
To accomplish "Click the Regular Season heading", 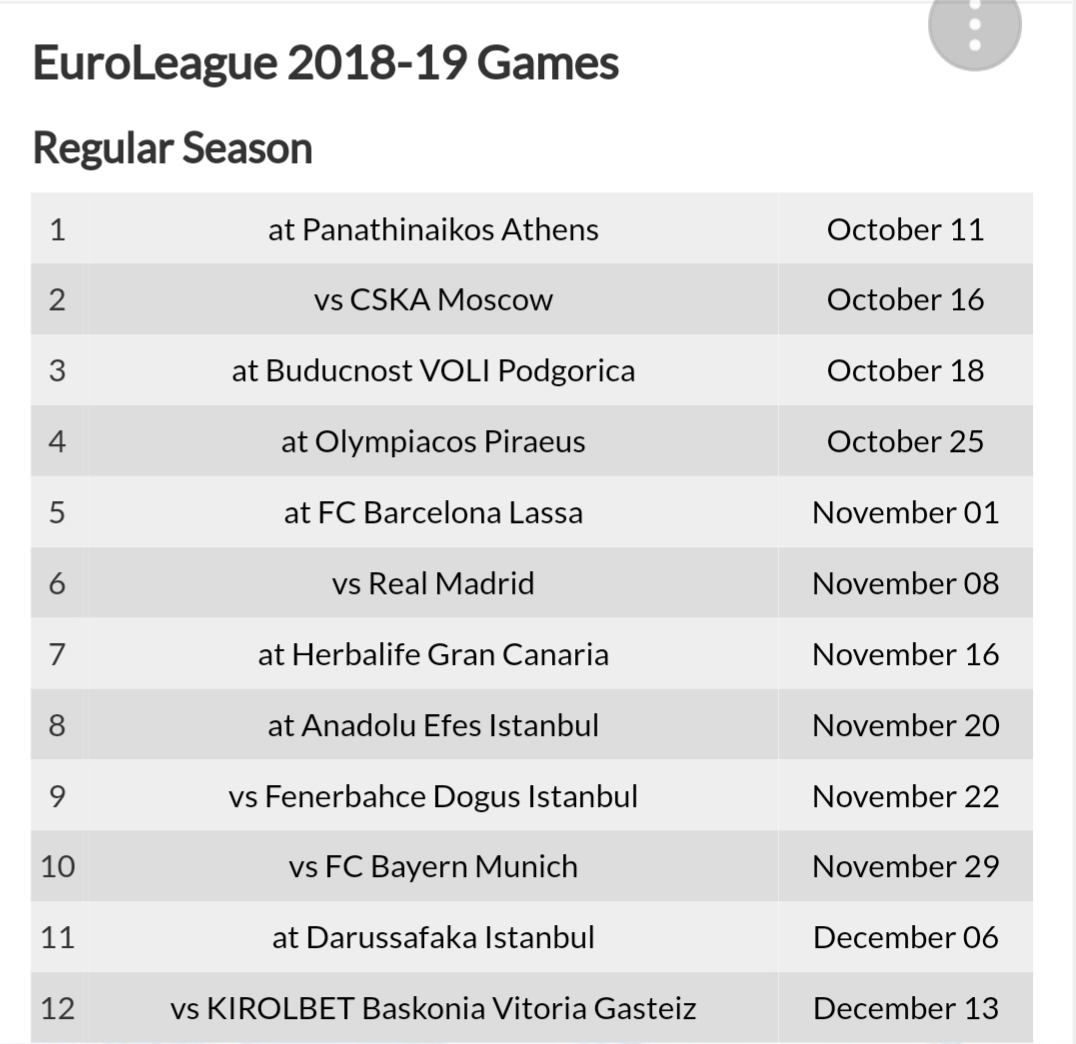I will pyautogui.click(x=173, y=148).
